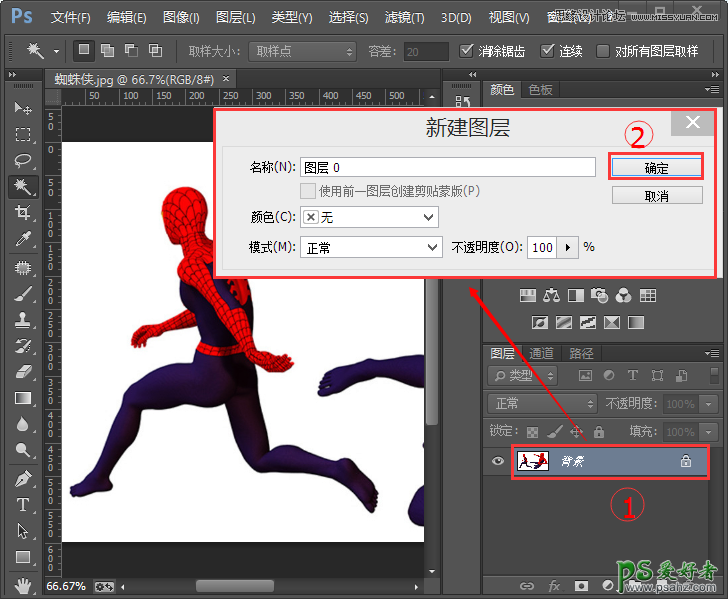The width and height of the screenshot is (728, 599).
Task: Select the Blur tool
Action: tap(22, 424)
